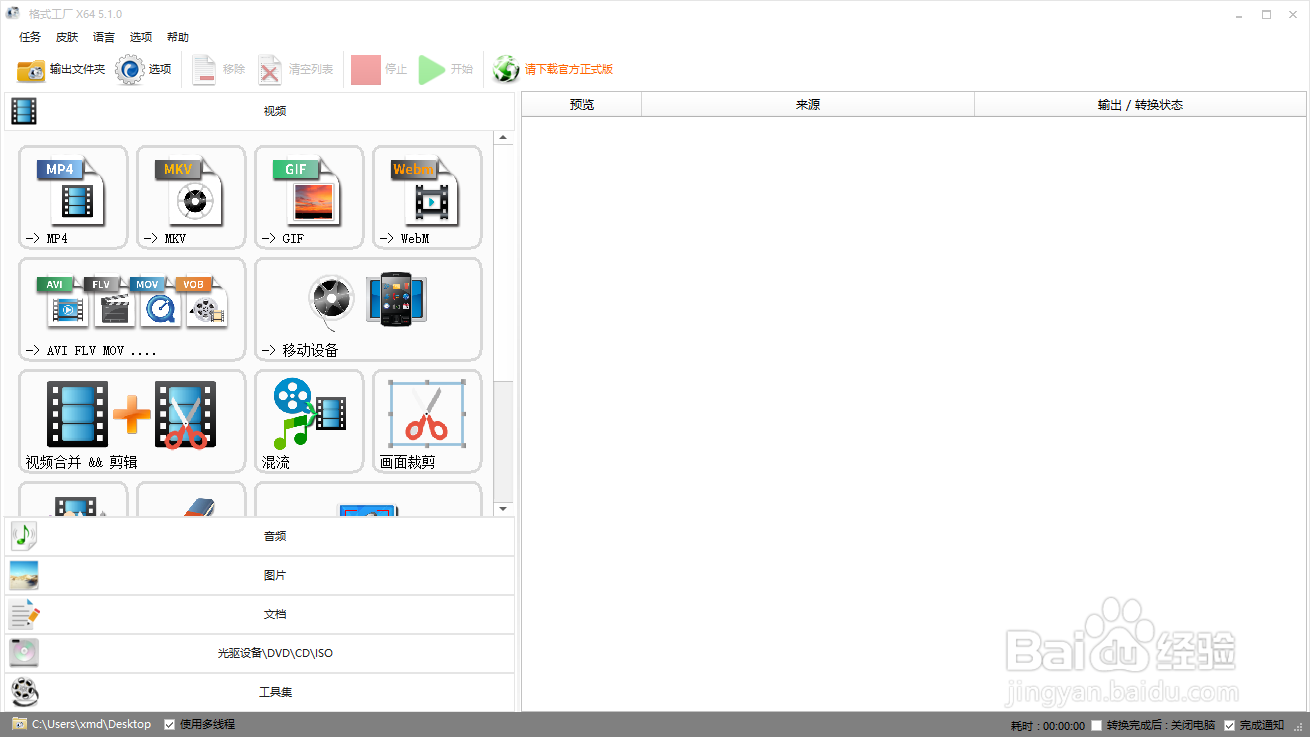Viewport: 1310px width, 737px height.
Task: Open 选项 settings in toolbar
Action: [144, 69]
